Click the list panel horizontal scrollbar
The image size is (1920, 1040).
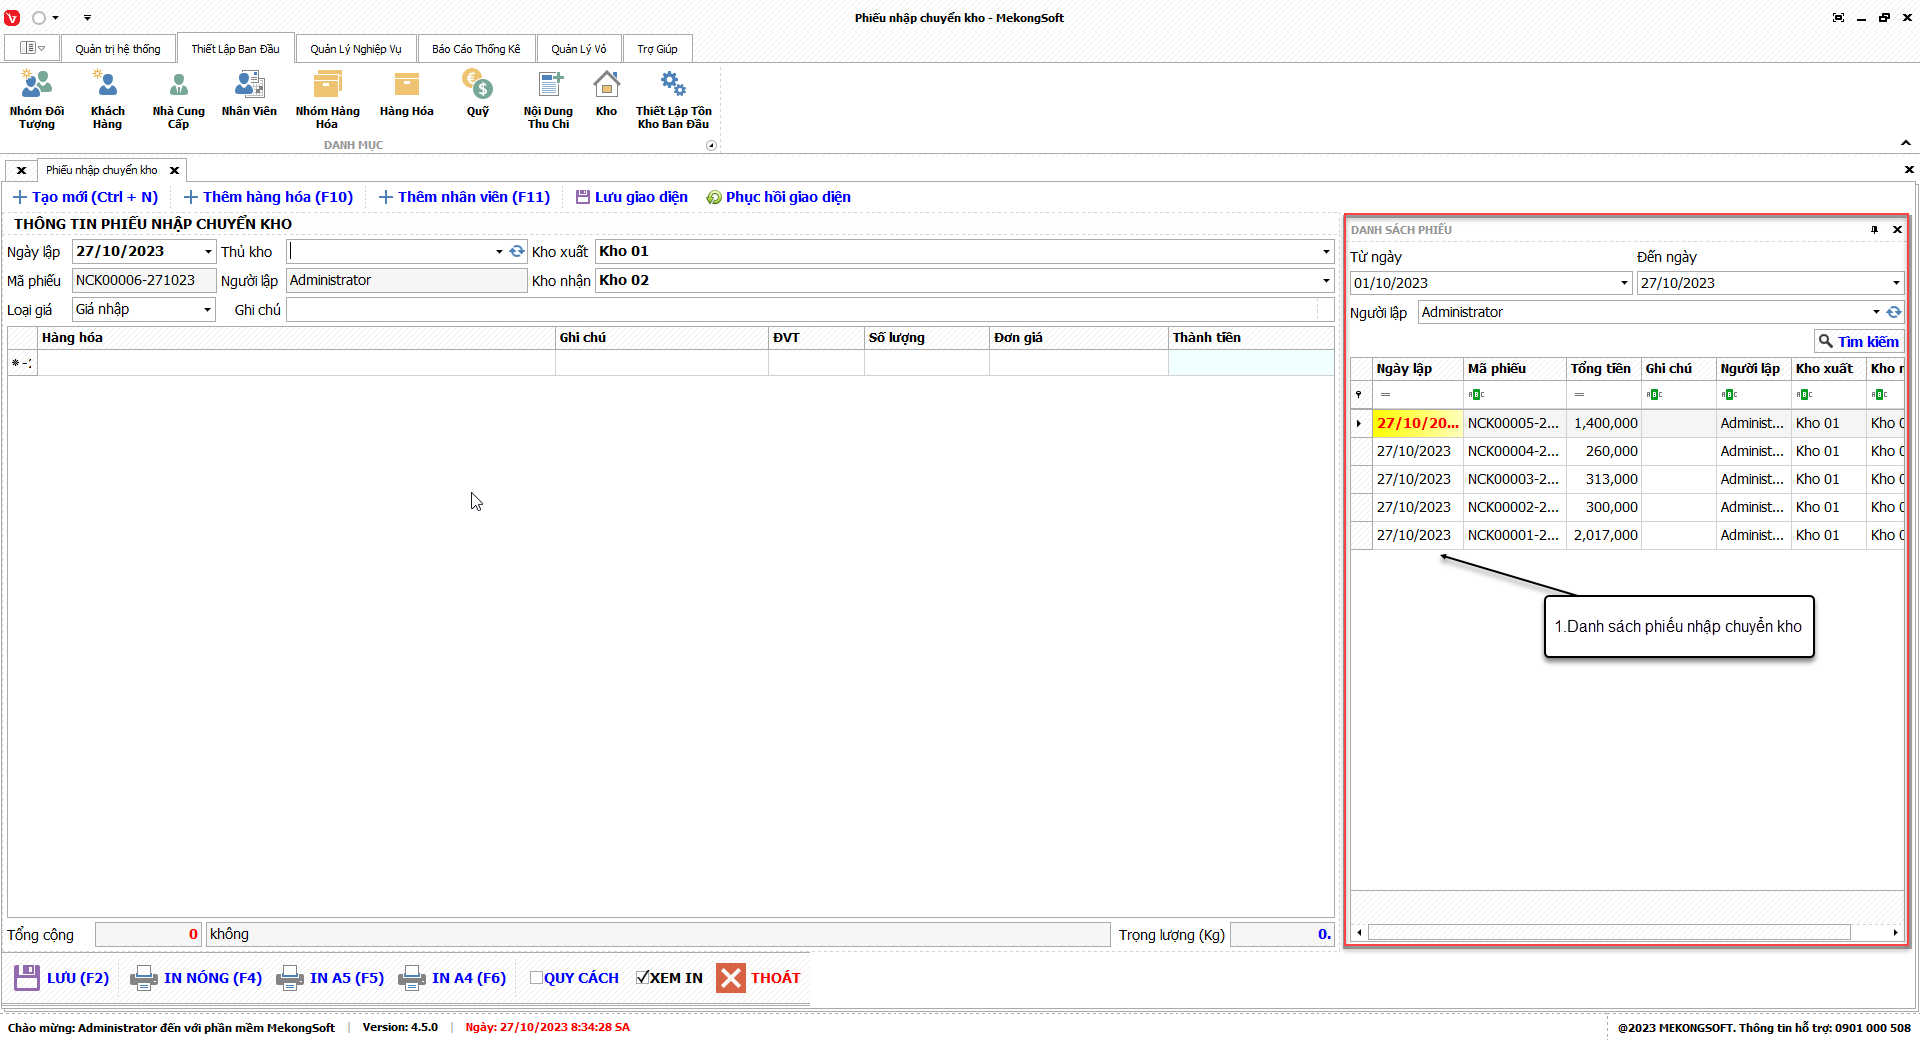[1608, 933]
